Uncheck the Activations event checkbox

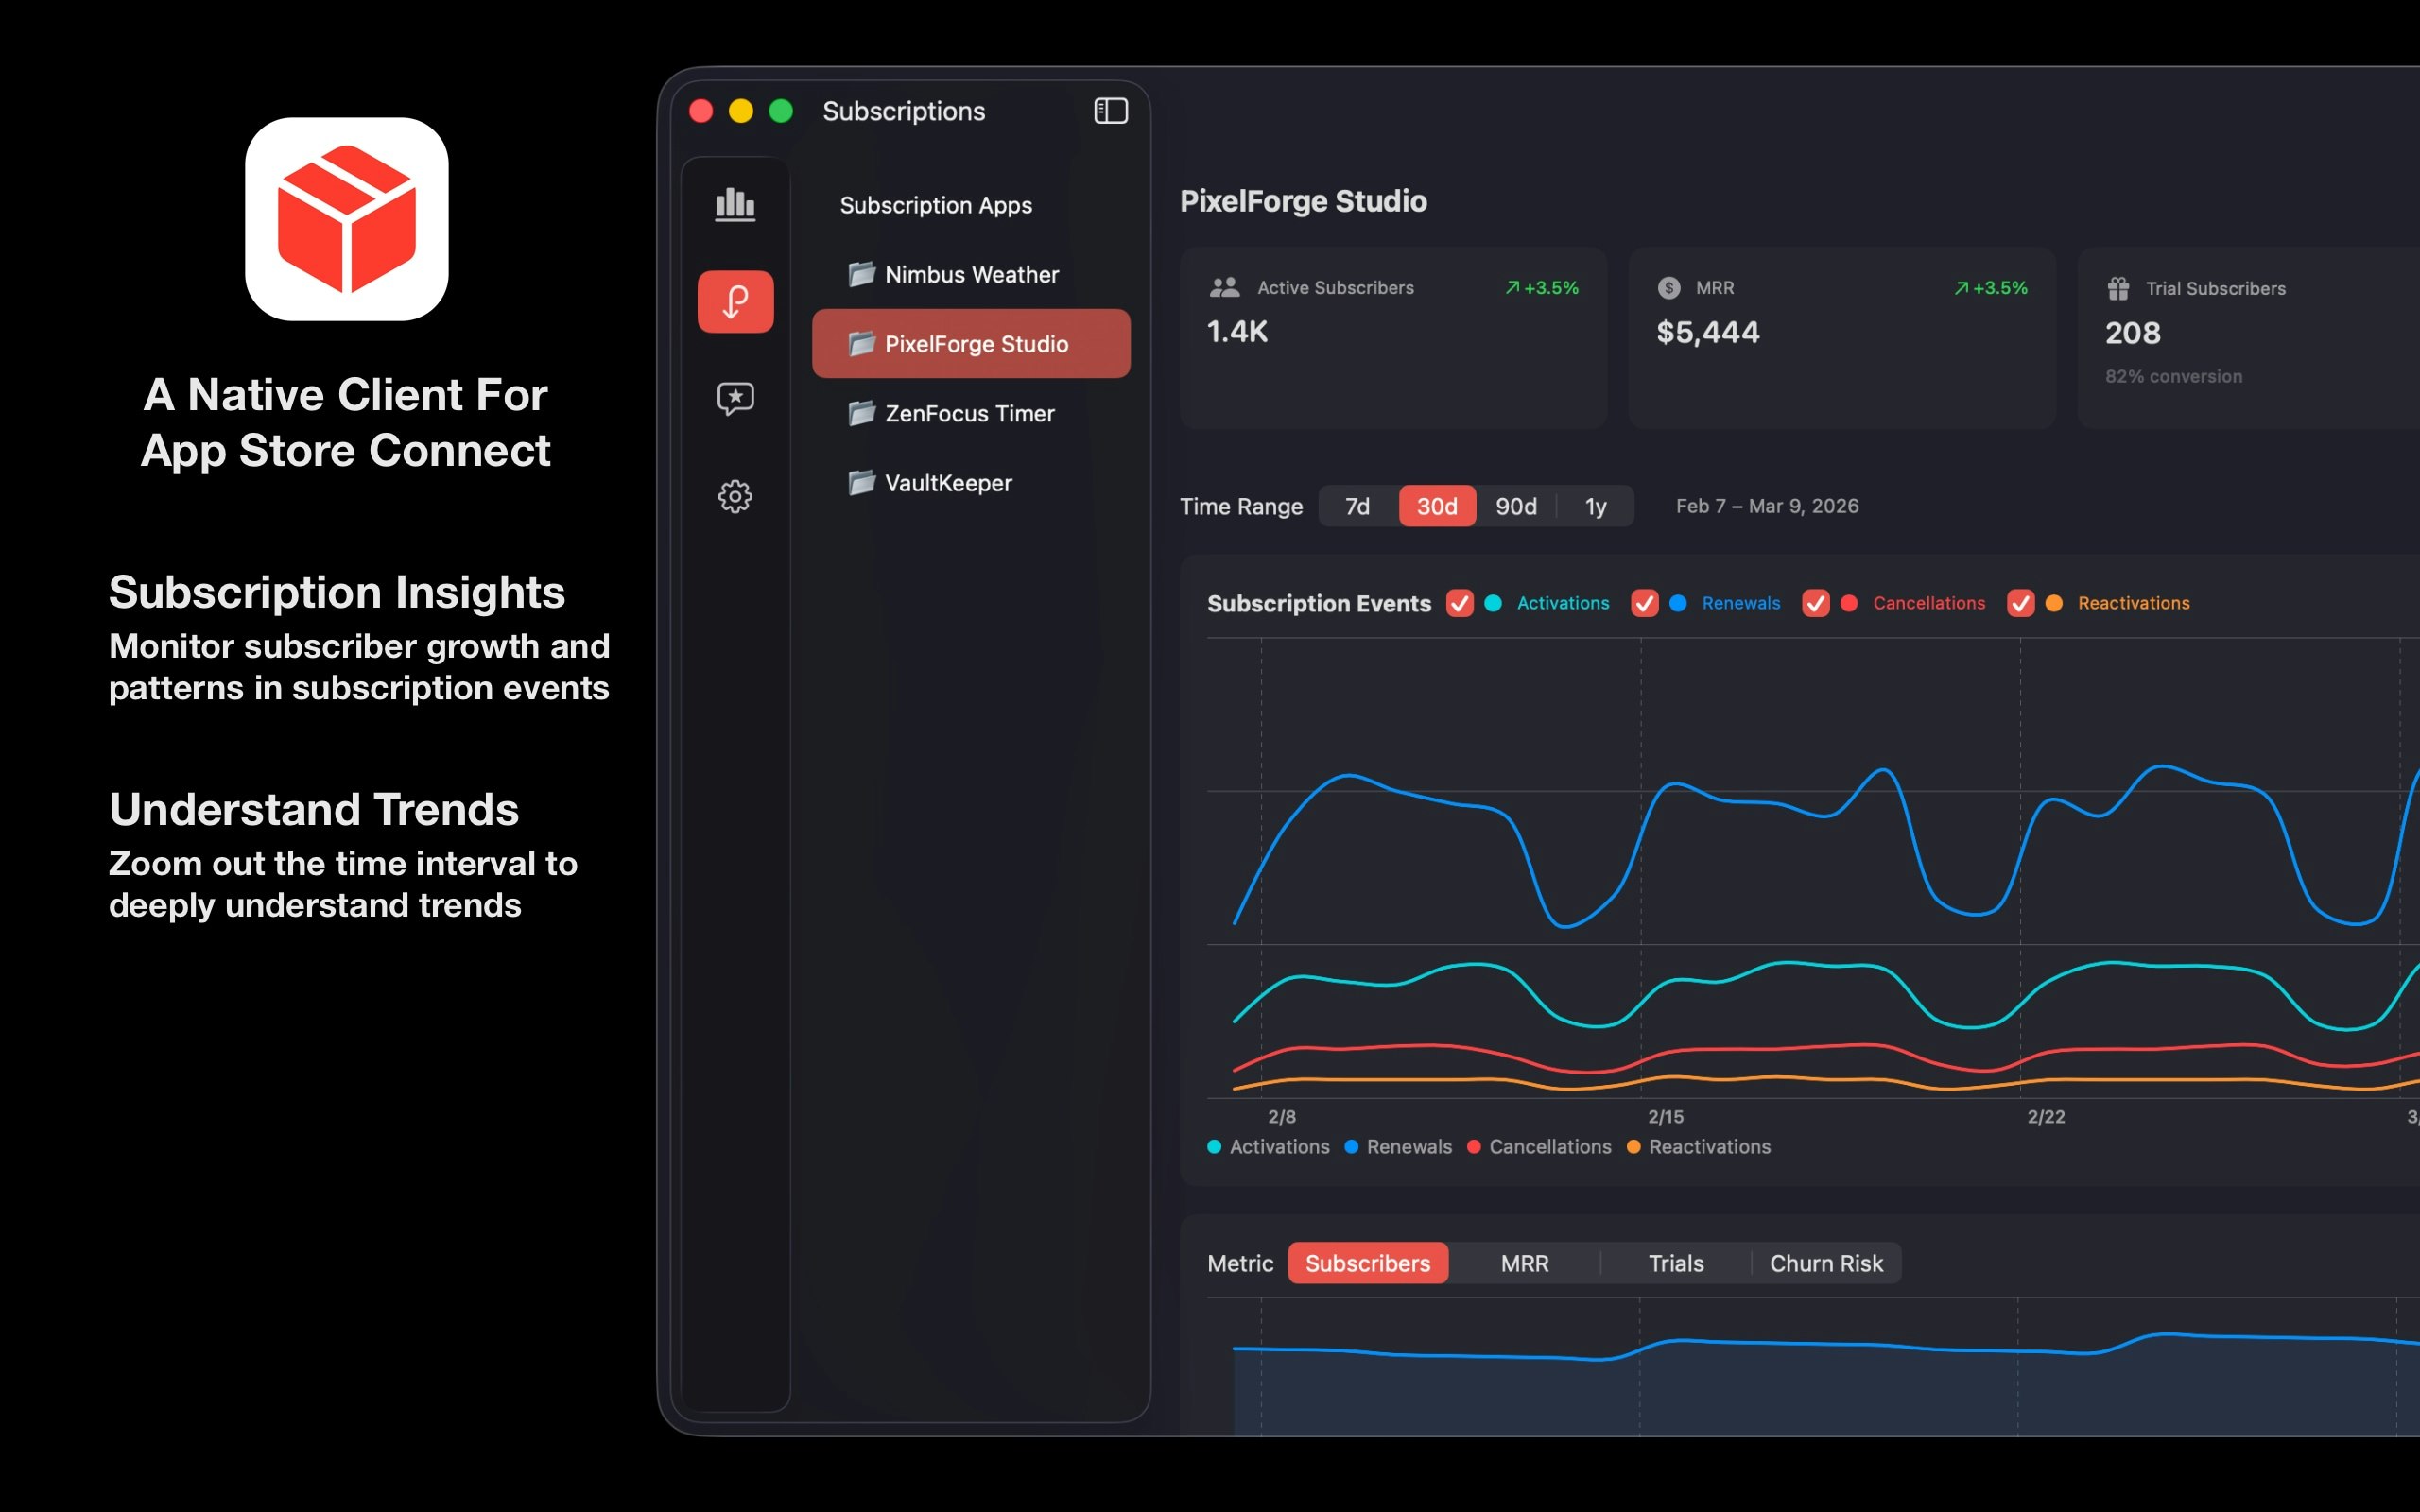[1459, 603]
